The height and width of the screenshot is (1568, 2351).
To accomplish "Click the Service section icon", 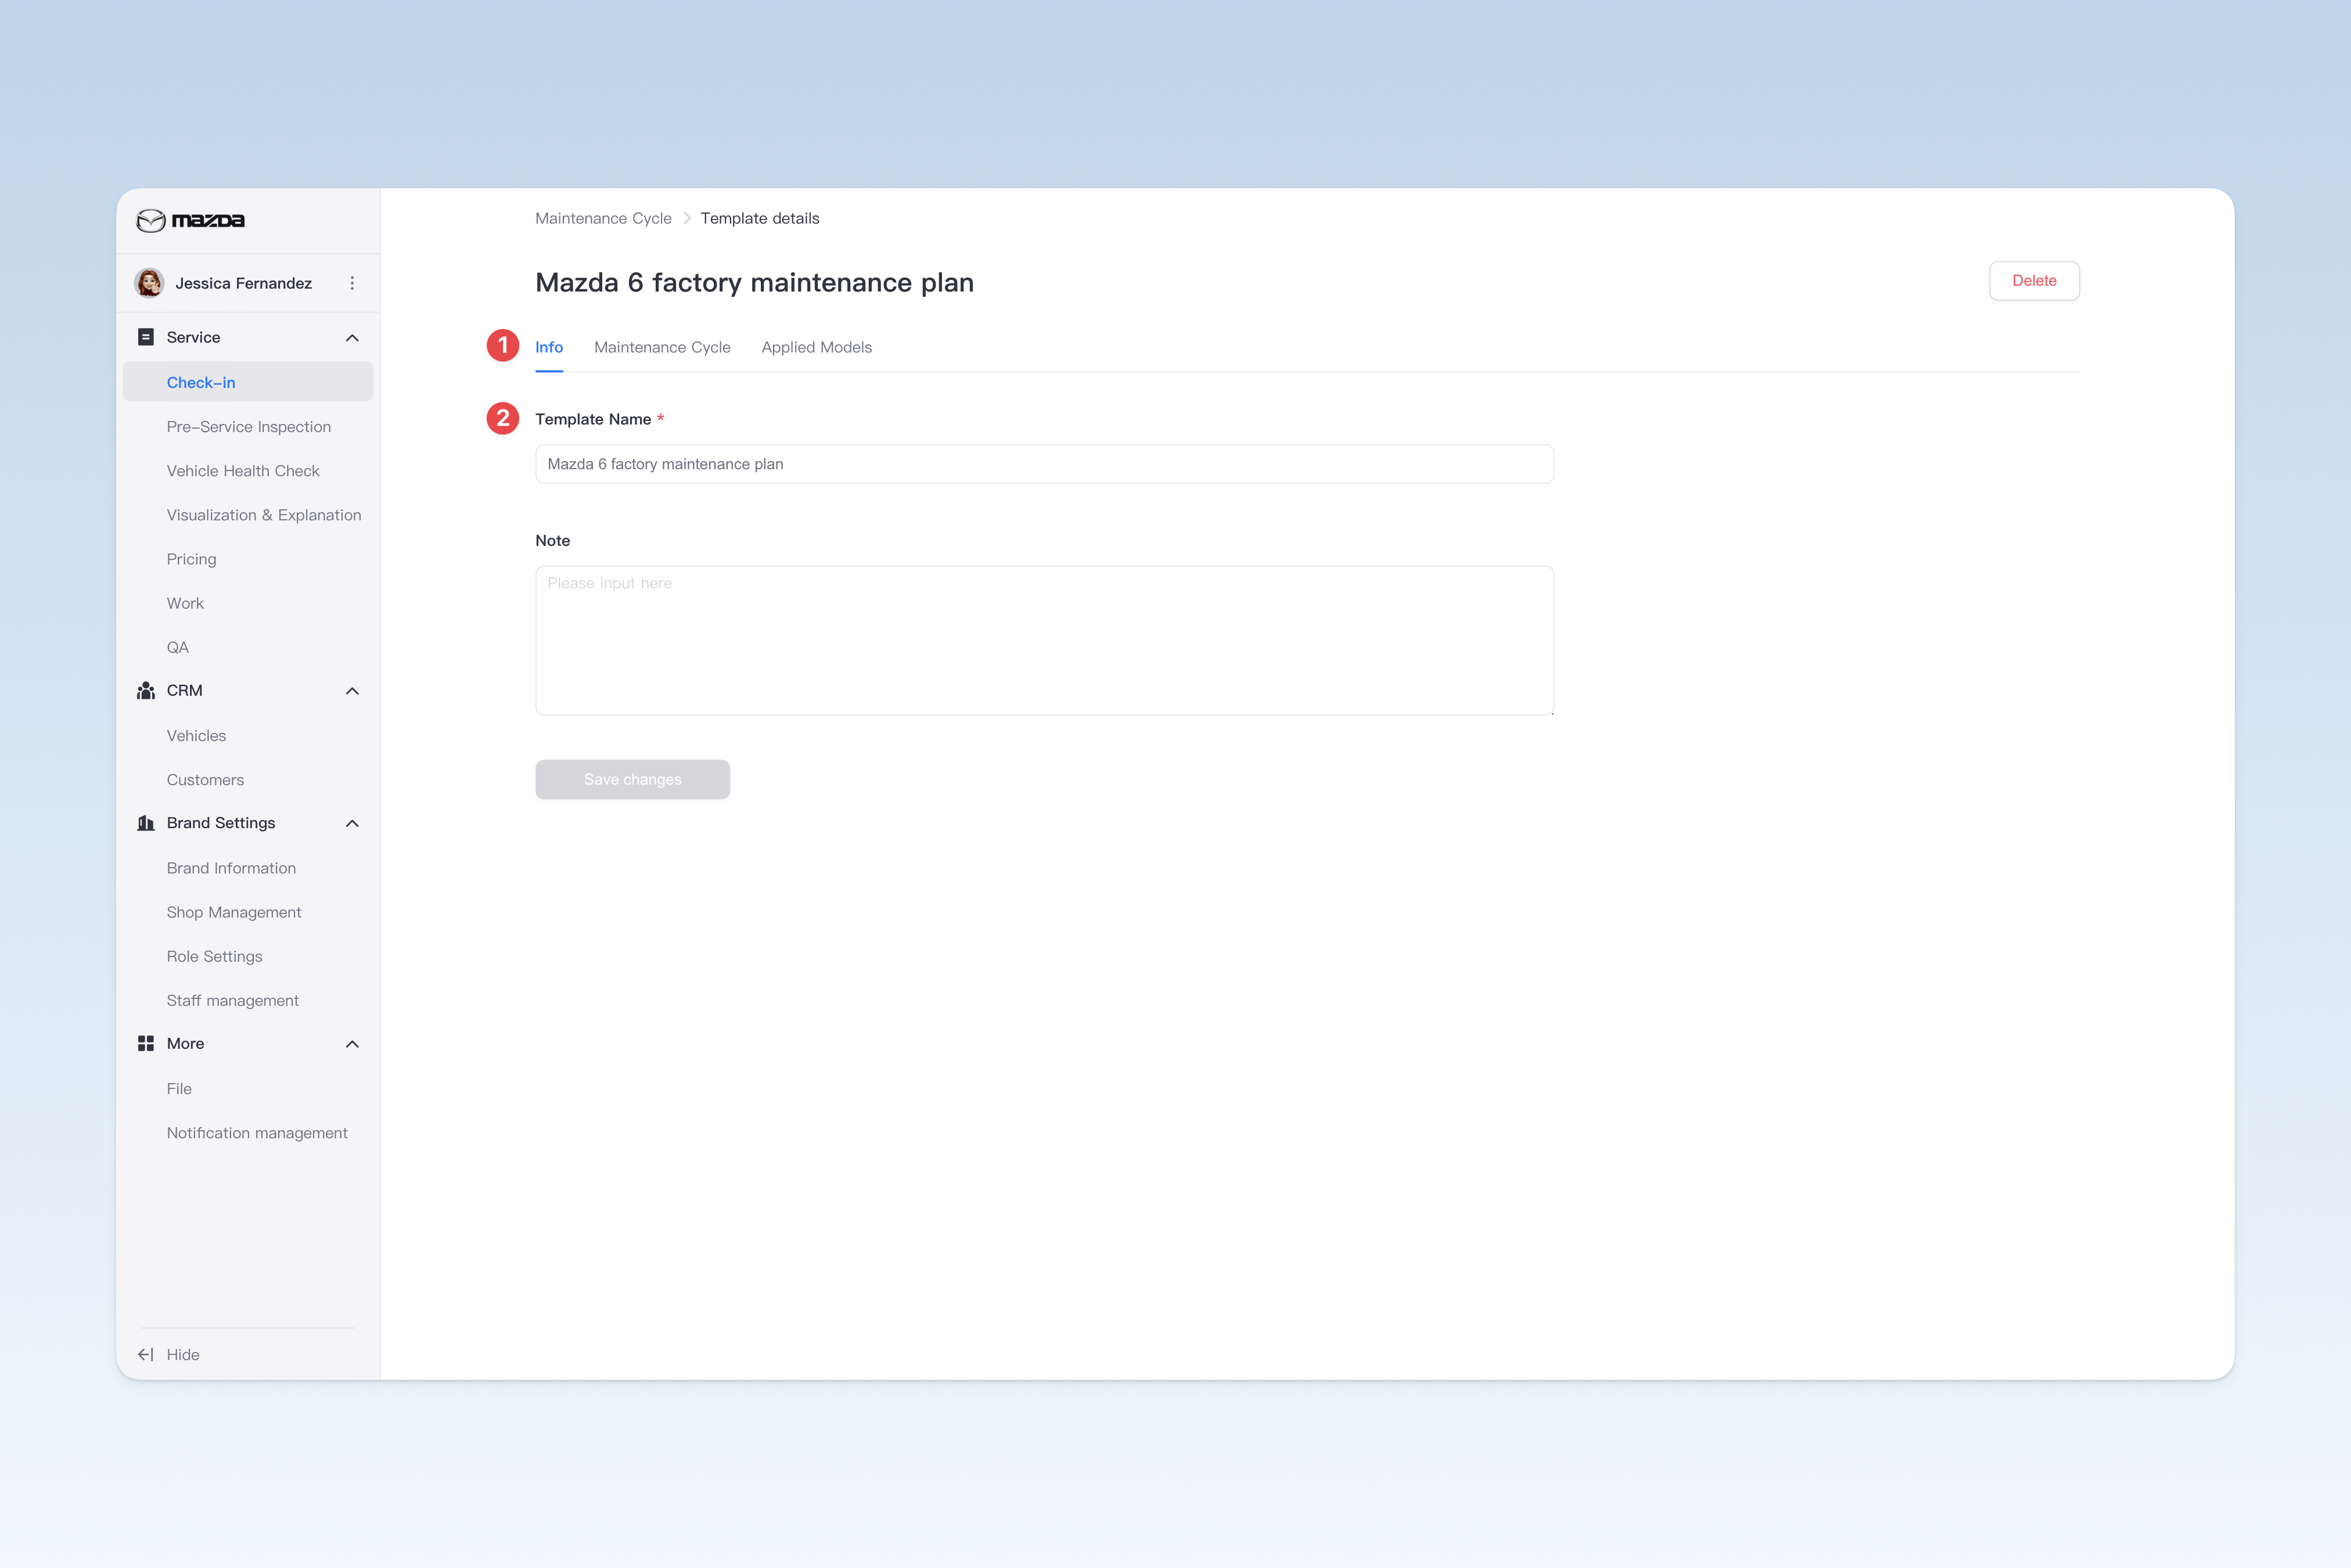I will pyautogui.click(x=146, y=337).
